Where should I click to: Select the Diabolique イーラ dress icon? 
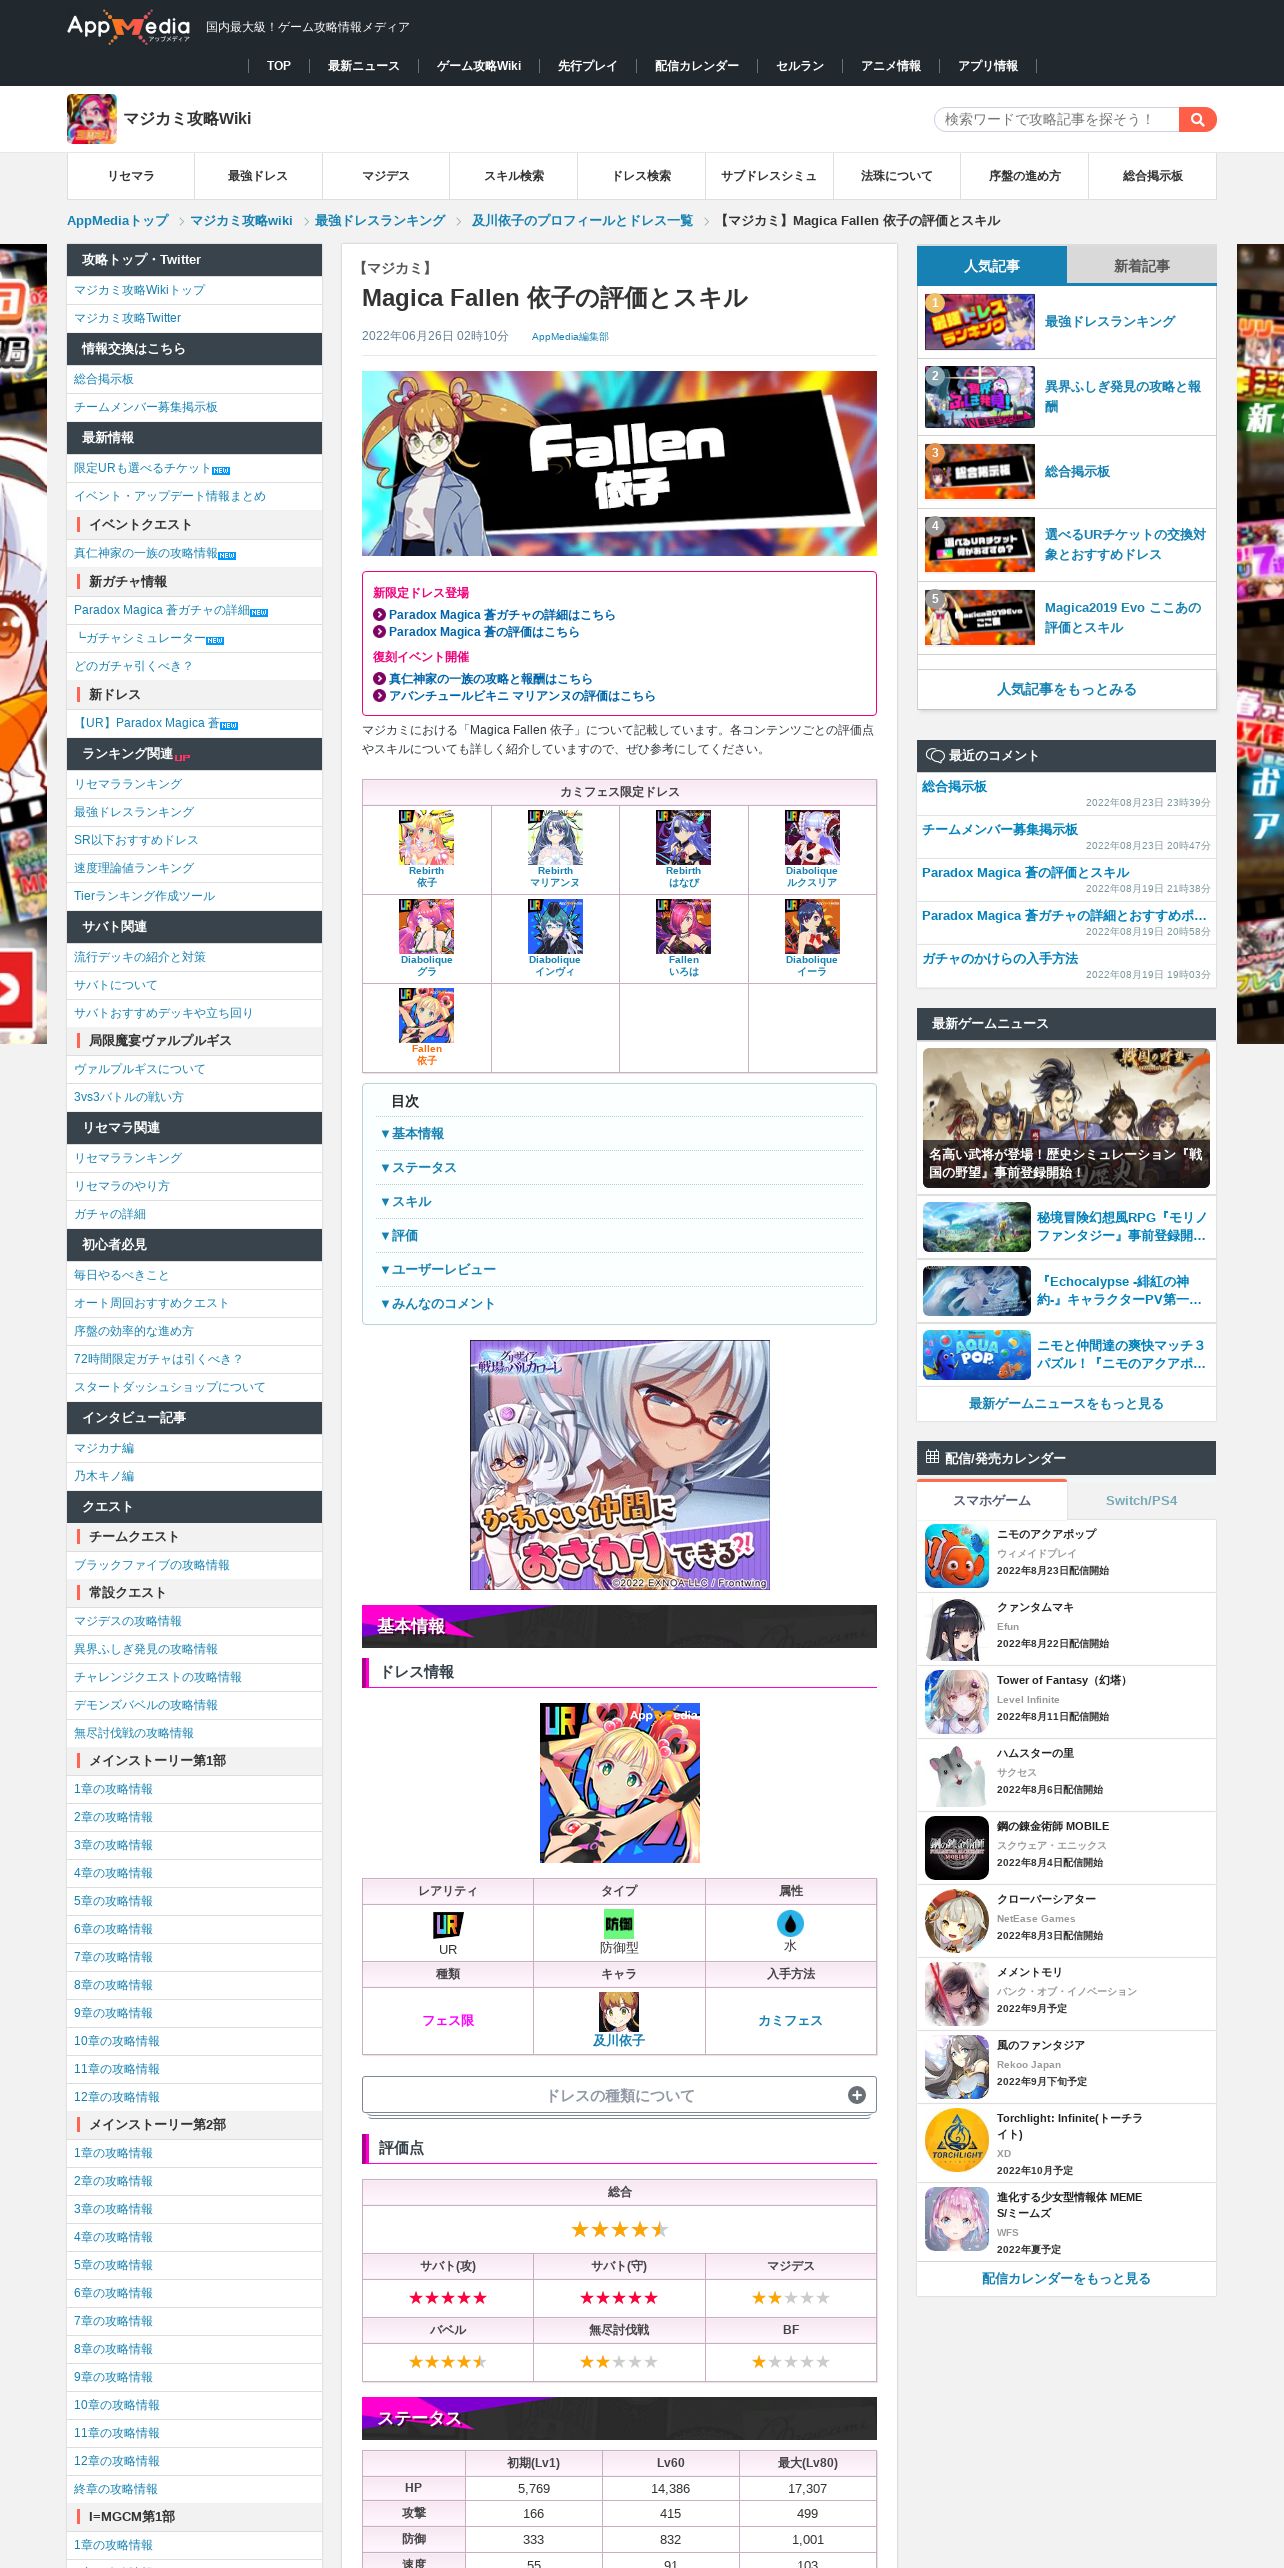[812, 927]
